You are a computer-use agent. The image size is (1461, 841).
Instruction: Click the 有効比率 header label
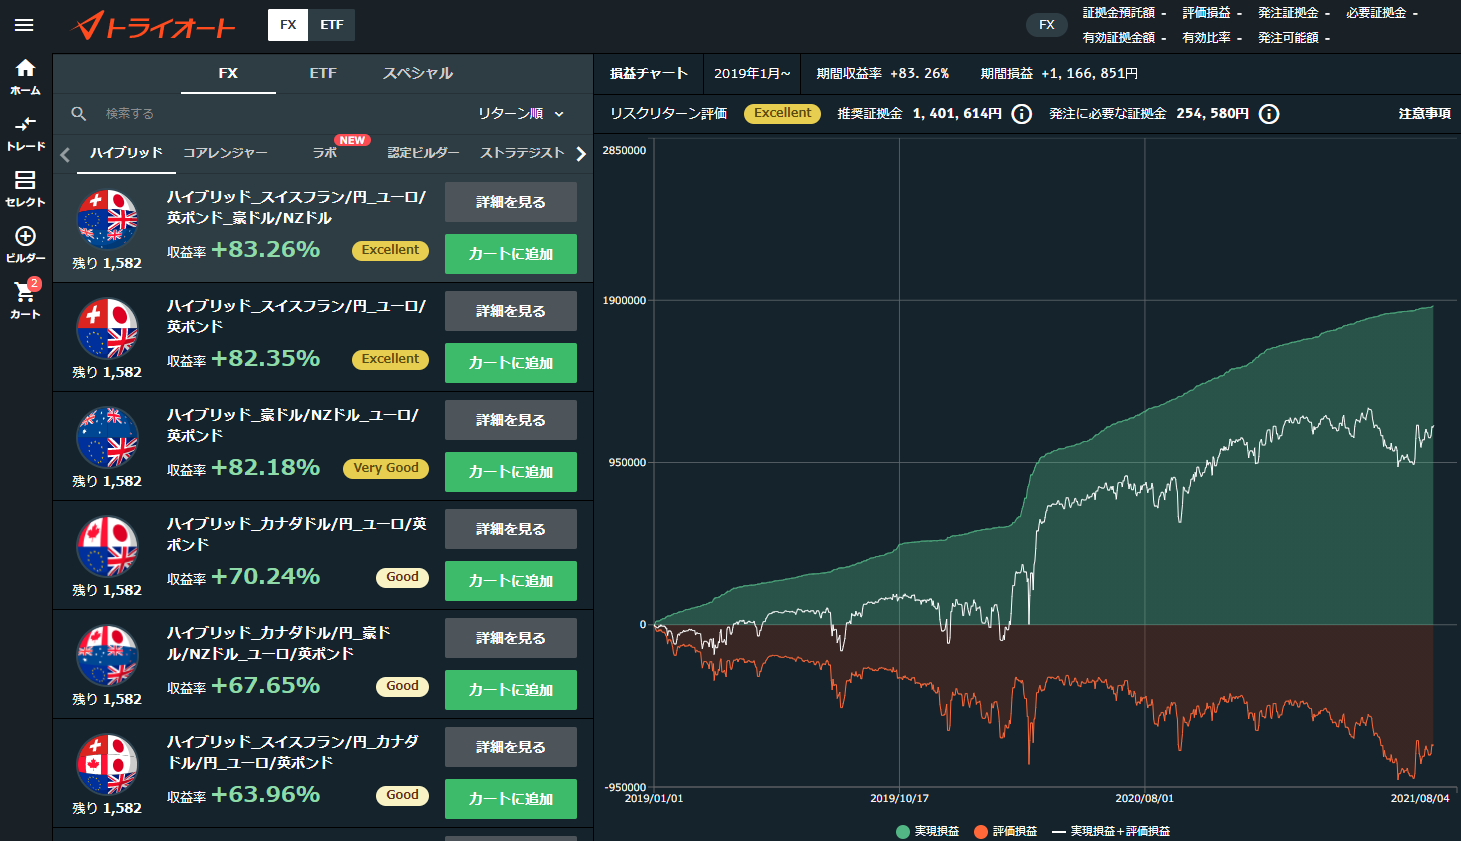coord(1206,38)
